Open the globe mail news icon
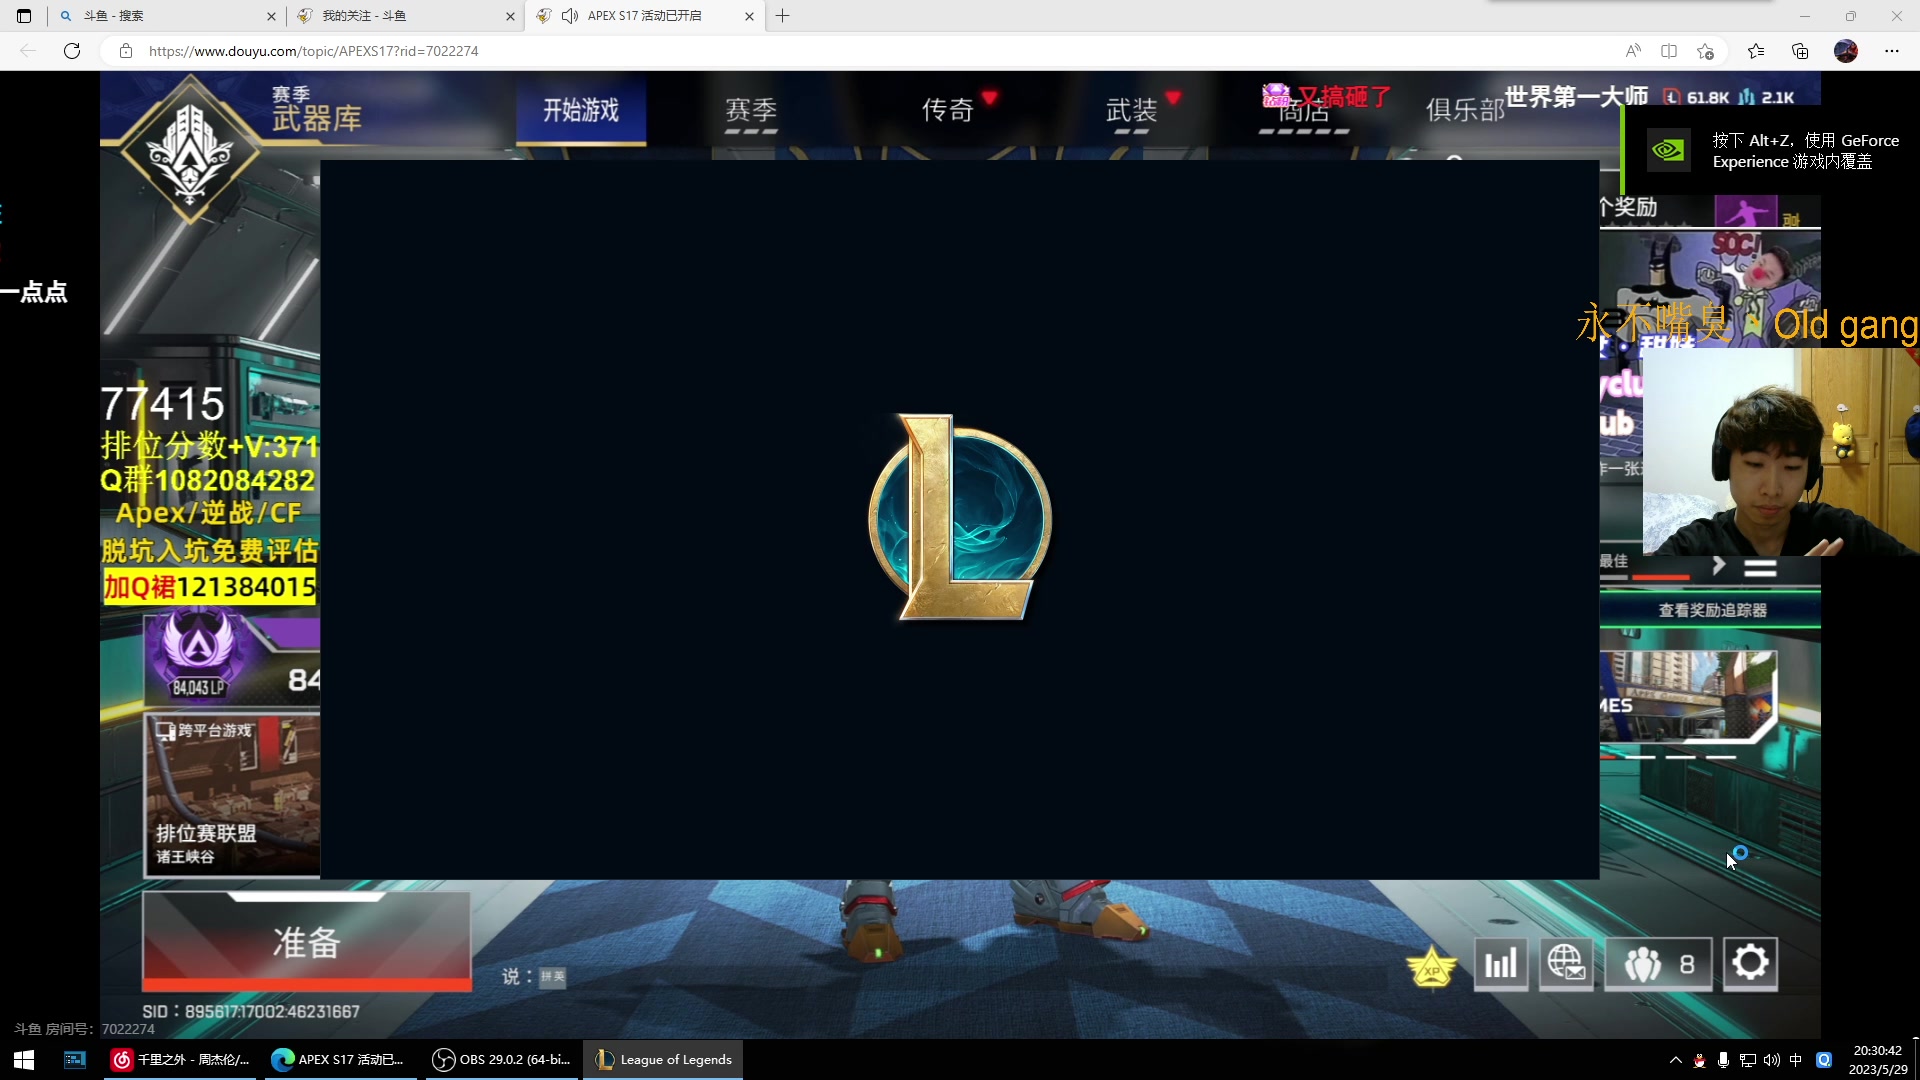This screenshot has width=1920, height=1080. pos(1566,964)
